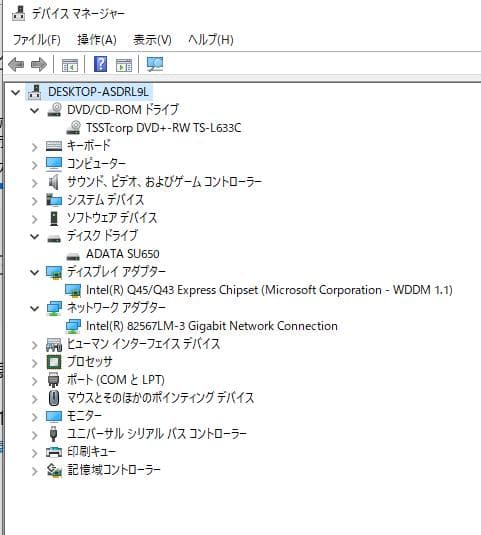Toggle the action pane toolbar icon
The image size is (481, 535).
coord(124,65)
